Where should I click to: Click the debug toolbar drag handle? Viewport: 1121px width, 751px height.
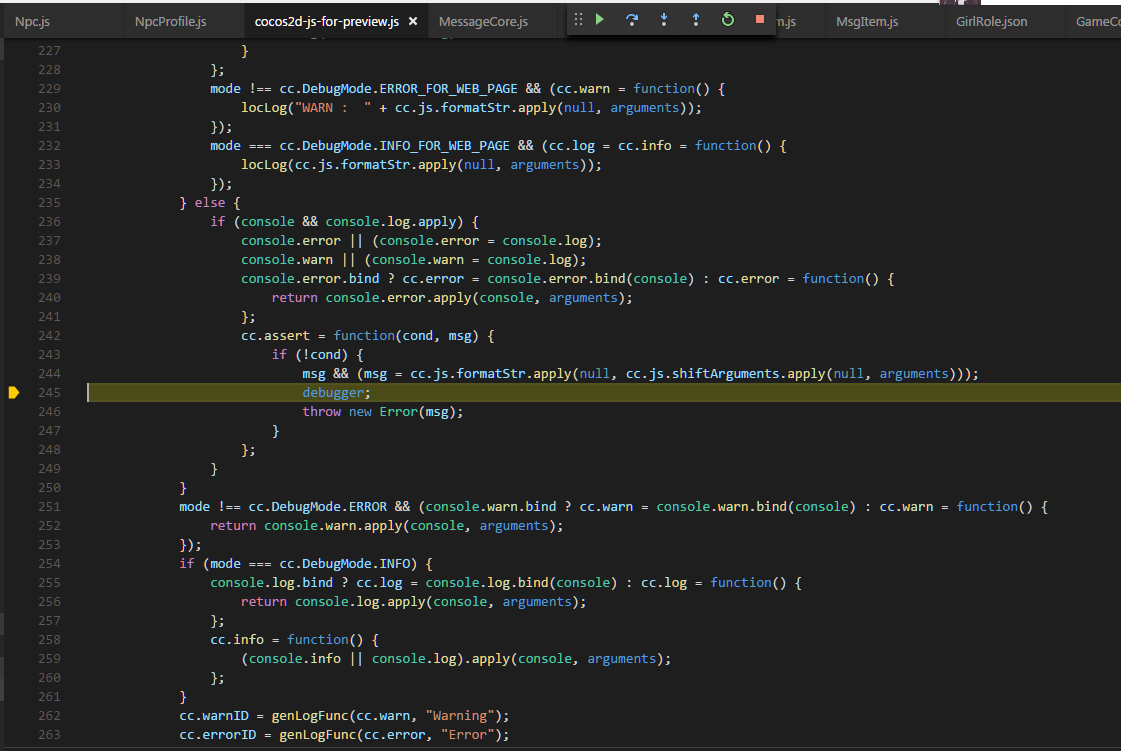click(x=578, y=20)
